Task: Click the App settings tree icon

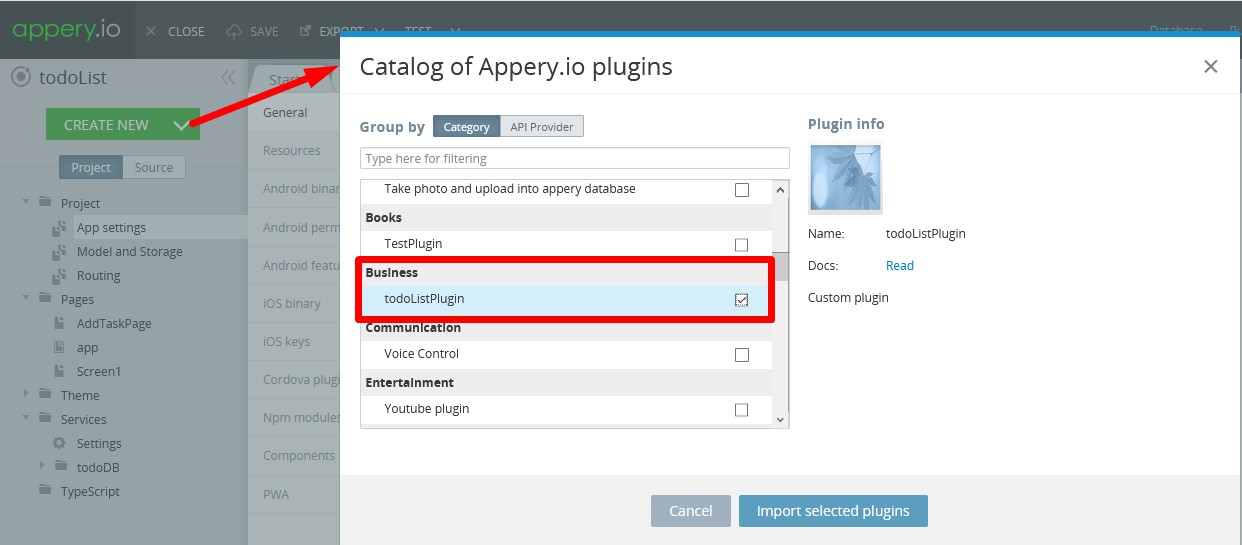Action: [x=60, y=228]
